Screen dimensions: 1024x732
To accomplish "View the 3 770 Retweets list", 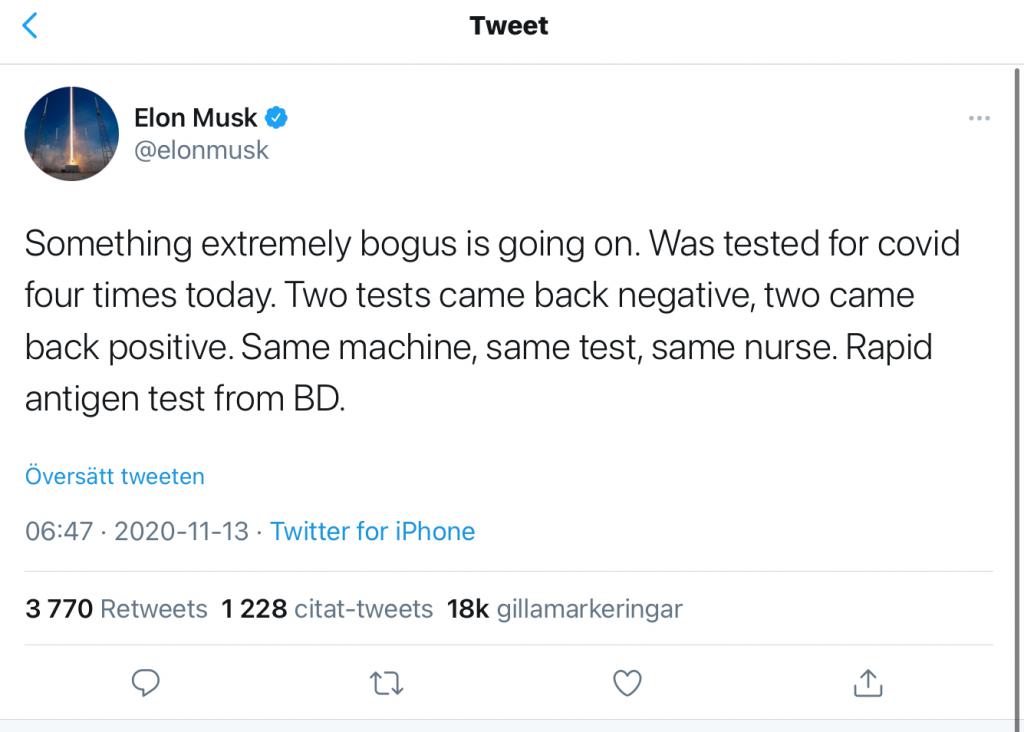I will pyautogui.click(x=116, y=609).
